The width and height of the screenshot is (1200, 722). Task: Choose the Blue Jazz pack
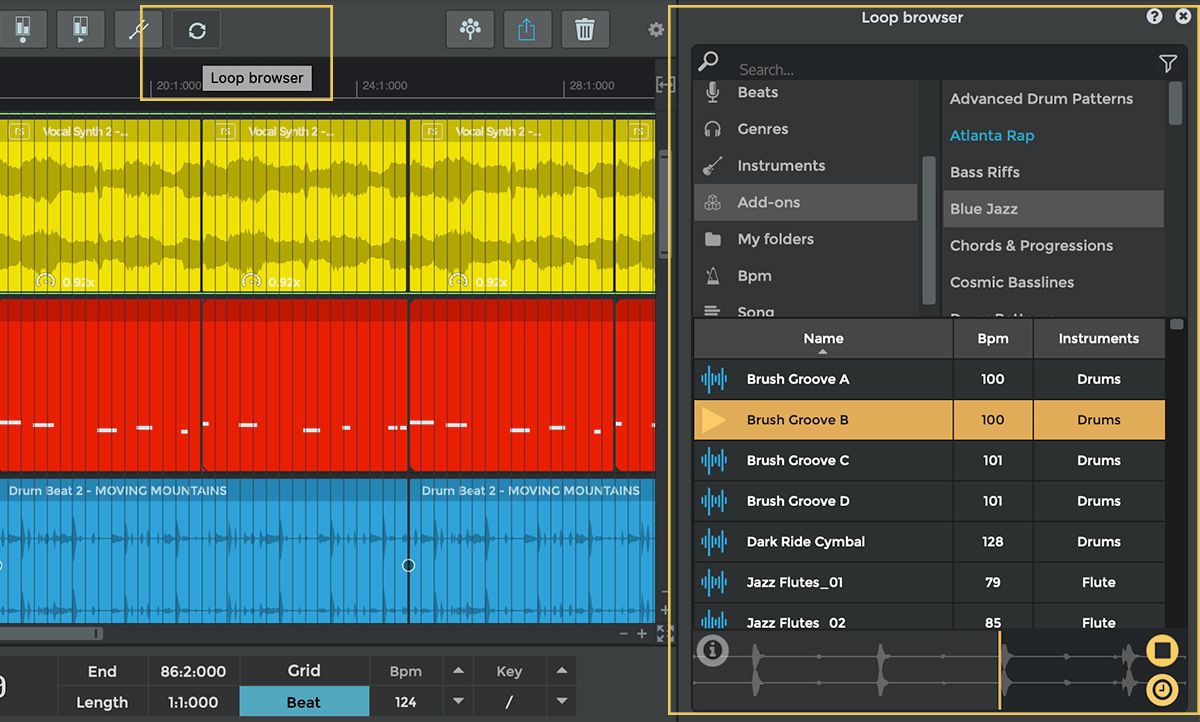tap(1053, 209)
